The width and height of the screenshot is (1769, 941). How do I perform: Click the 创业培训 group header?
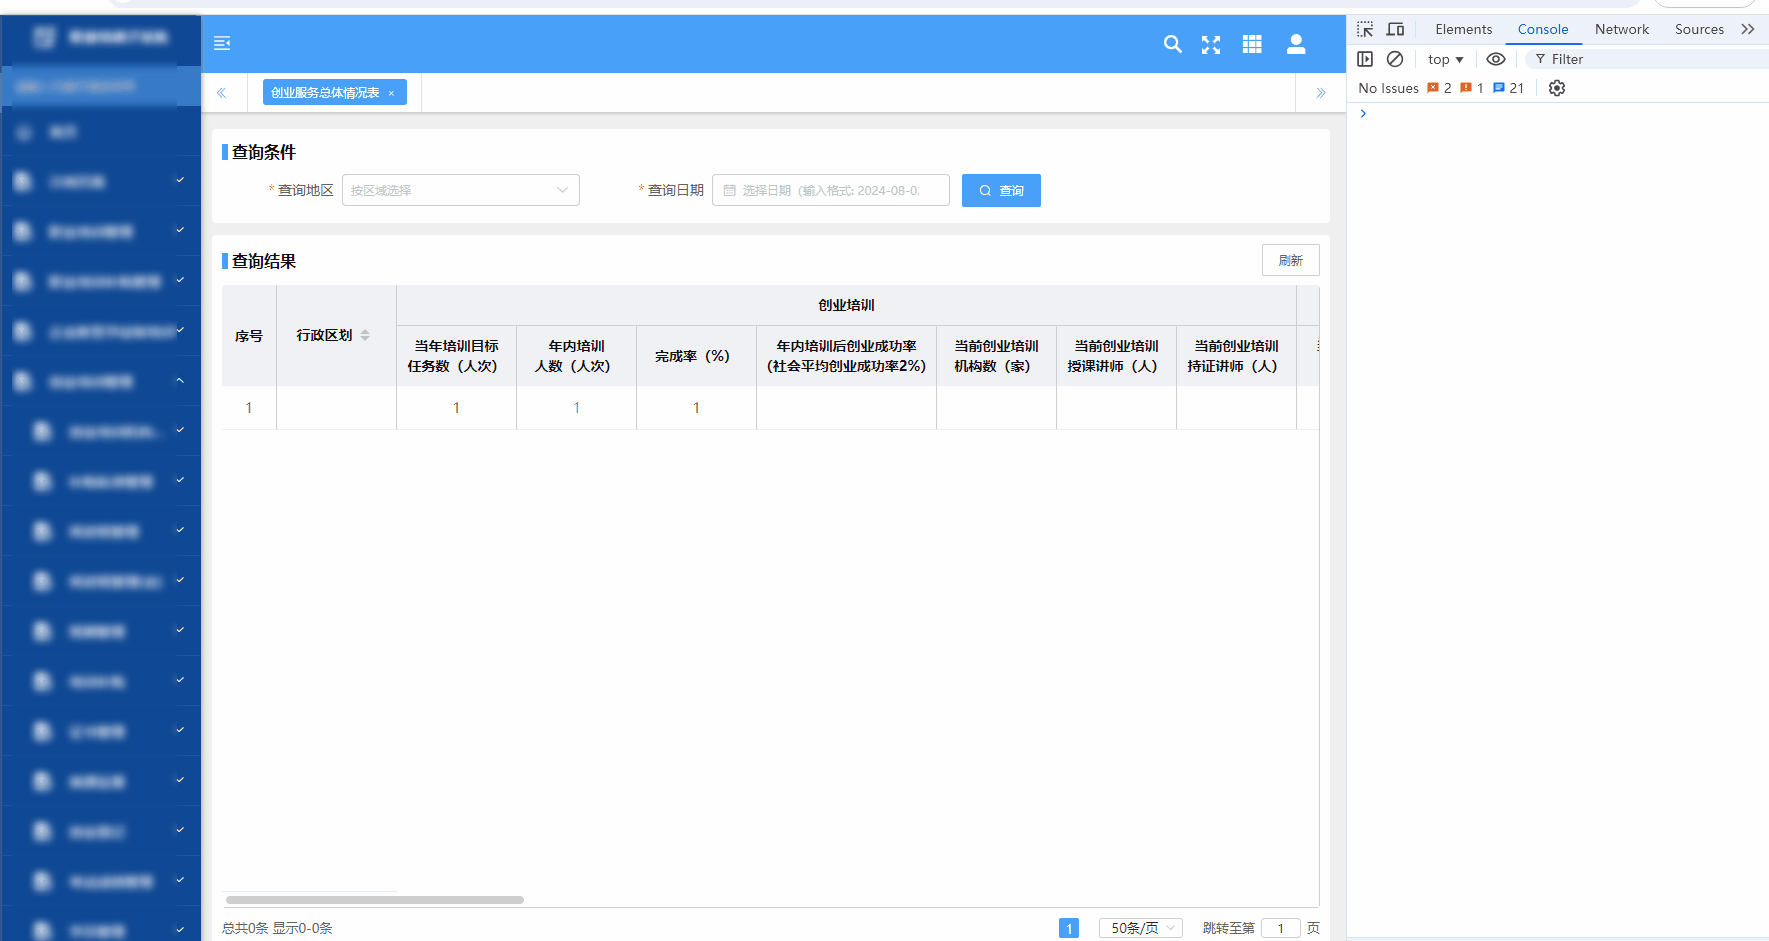[846, 305]
